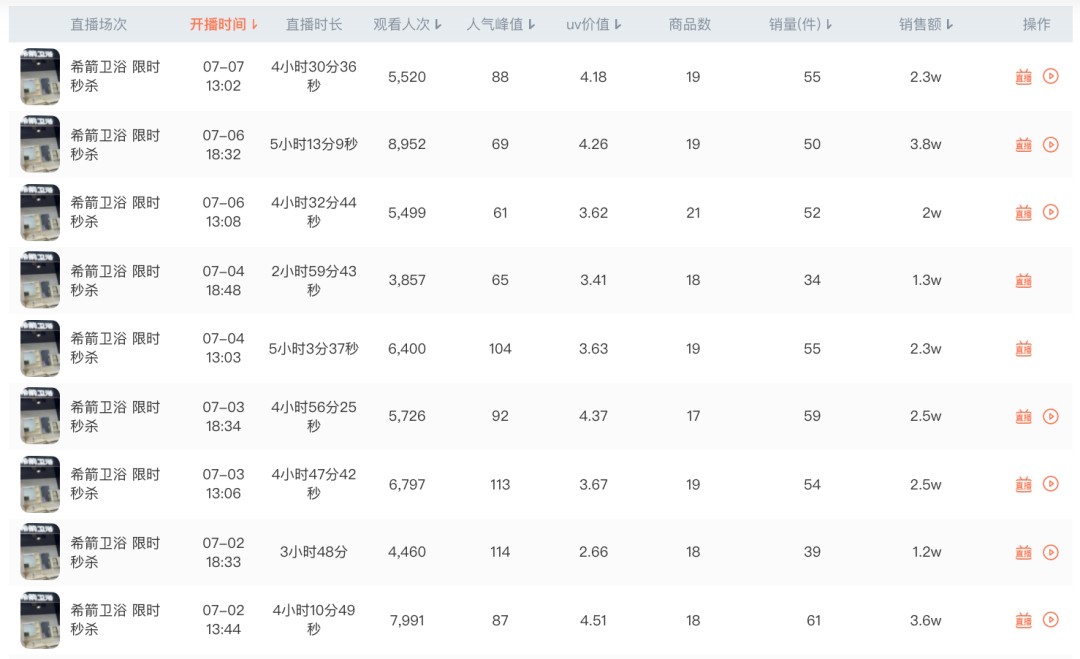Open live data icon for 07-06 13:08 session
Image resolution: width=1080 pixels, height=659 pixels.
(1024, 212)
